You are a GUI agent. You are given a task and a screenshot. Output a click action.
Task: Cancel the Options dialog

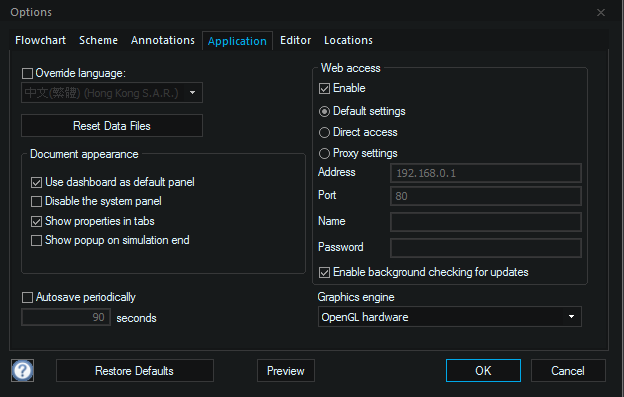(568, 371)
